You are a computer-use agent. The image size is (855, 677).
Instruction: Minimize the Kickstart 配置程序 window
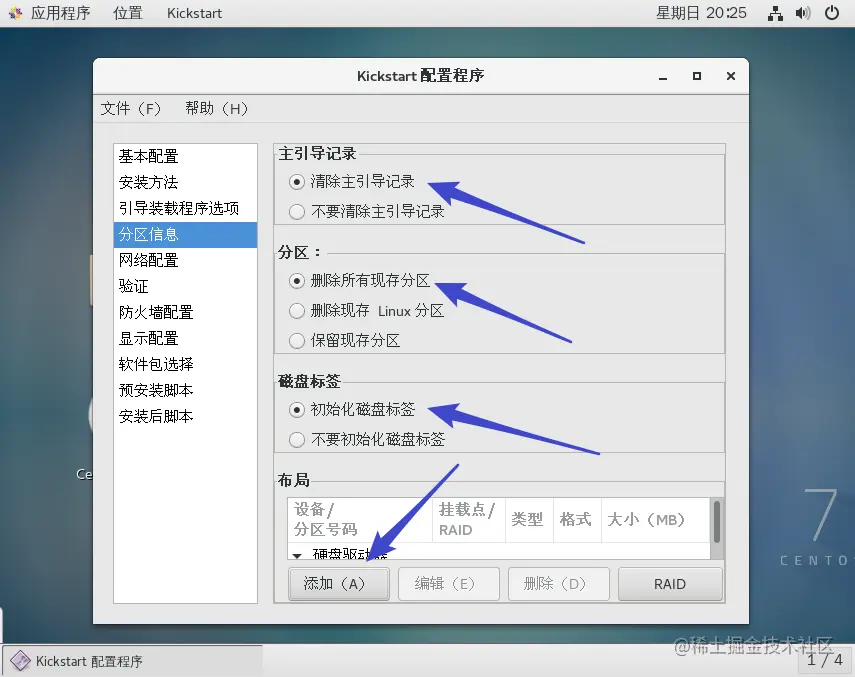(x=663, y=76)
